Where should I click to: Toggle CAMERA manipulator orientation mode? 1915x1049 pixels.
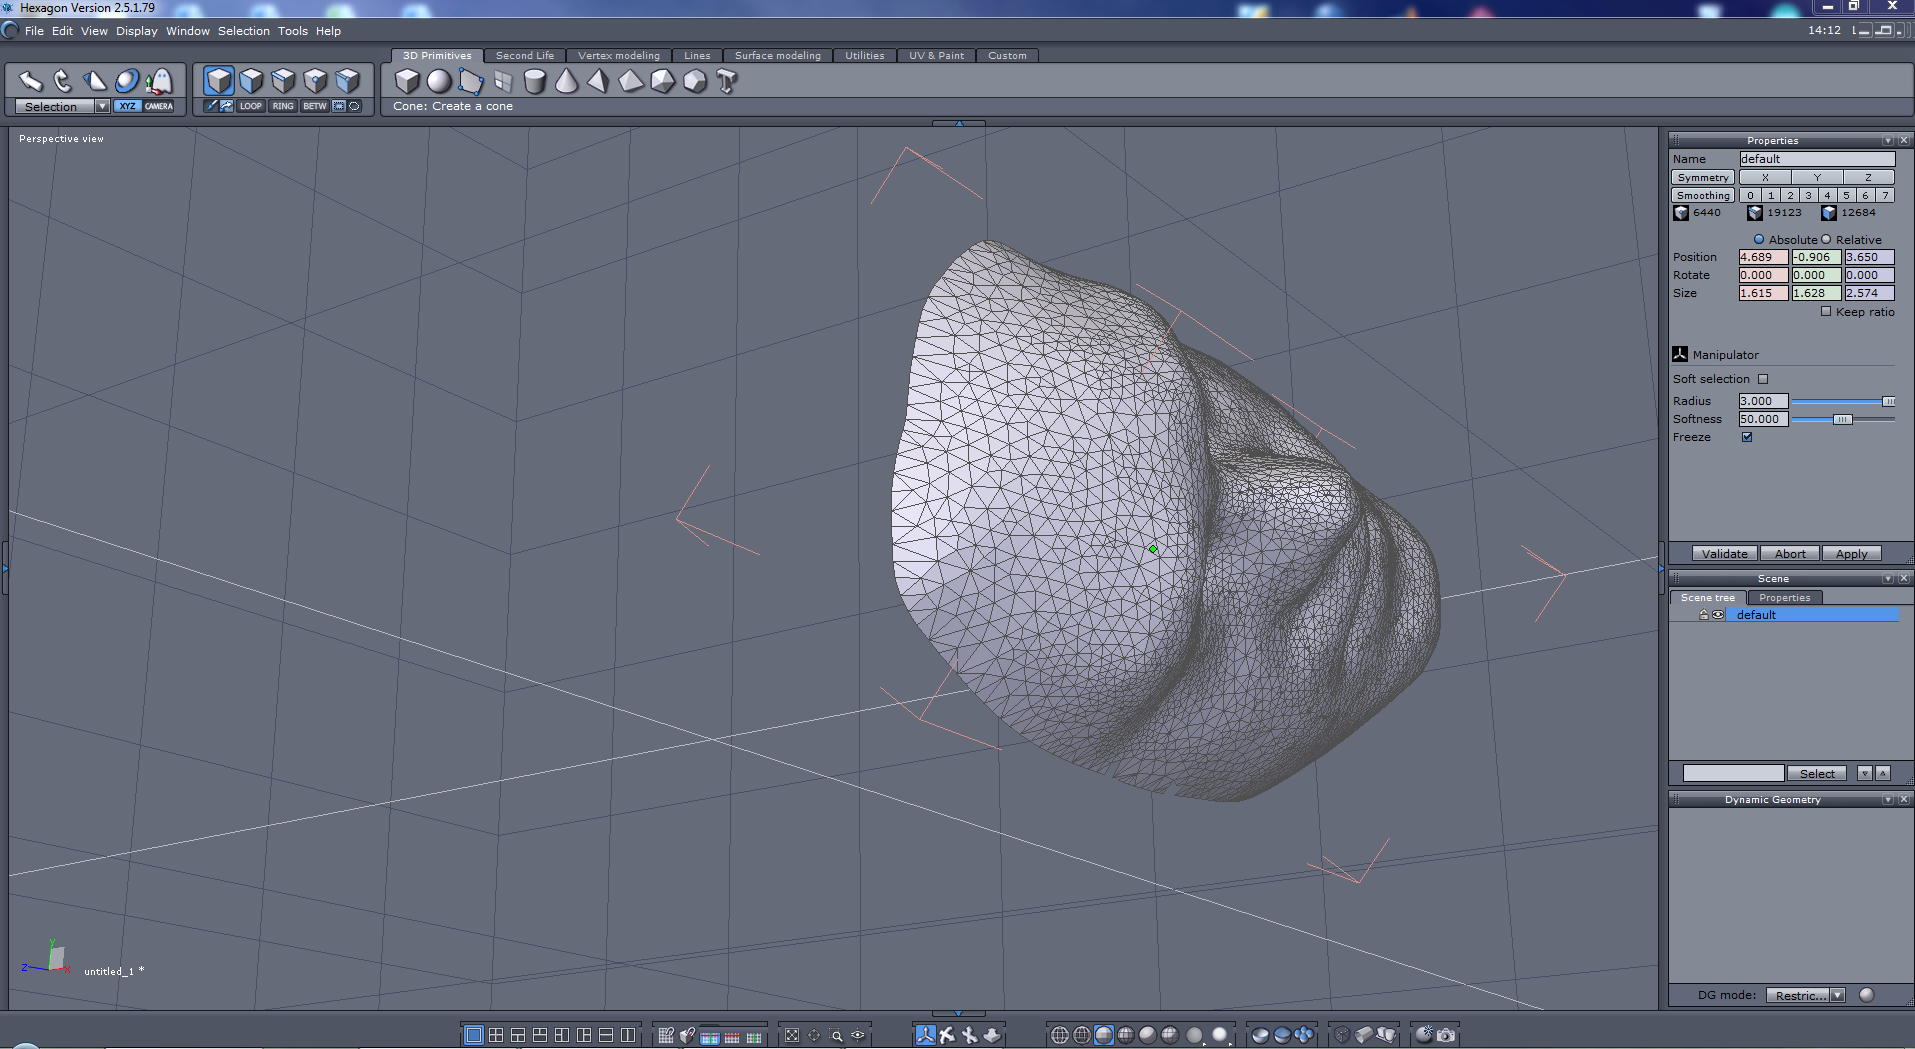point(159,106)
